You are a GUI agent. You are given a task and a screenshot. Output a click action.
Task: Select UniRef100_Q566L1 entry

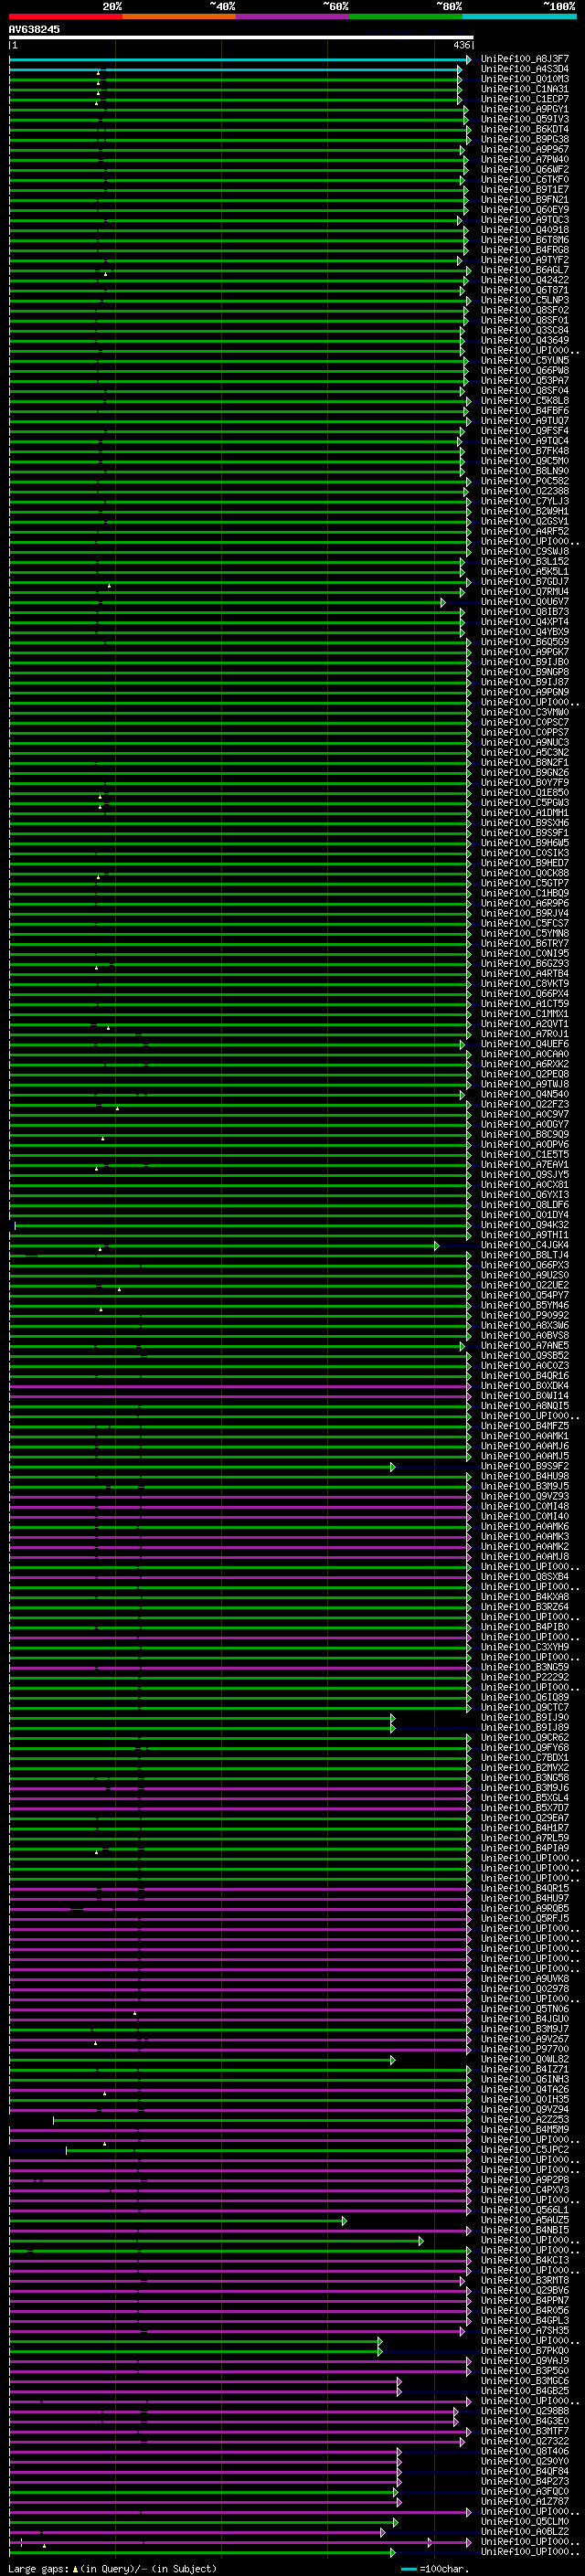pos(525,2211)
